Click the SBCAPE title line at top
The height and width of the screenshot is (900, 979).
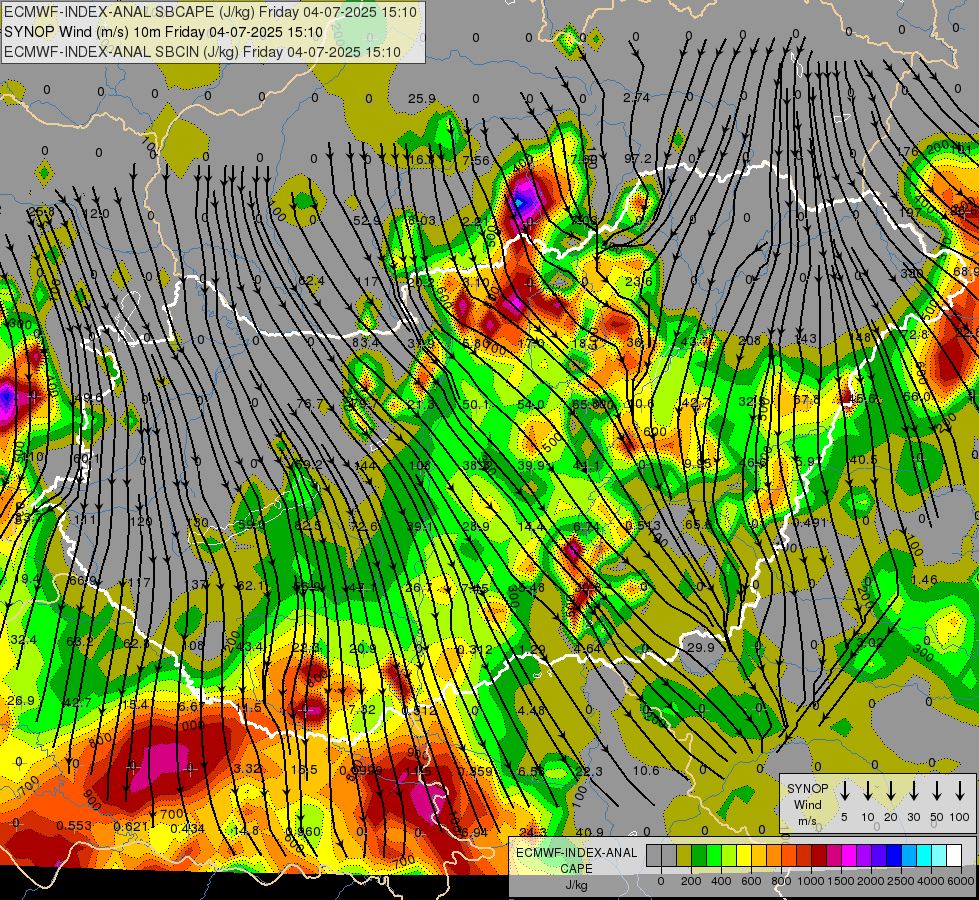[210, 12]
